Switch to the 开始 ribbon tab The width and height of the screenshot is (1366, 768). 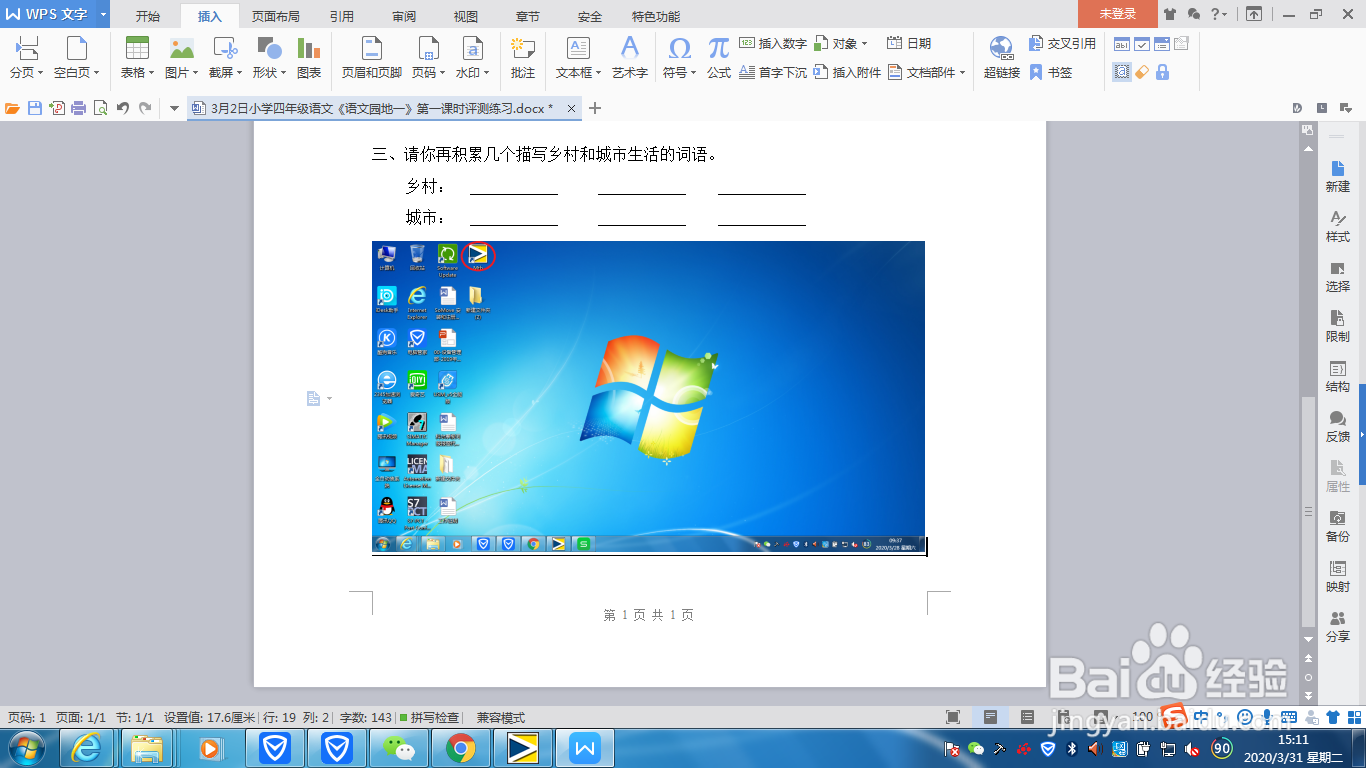click(146, 16)
